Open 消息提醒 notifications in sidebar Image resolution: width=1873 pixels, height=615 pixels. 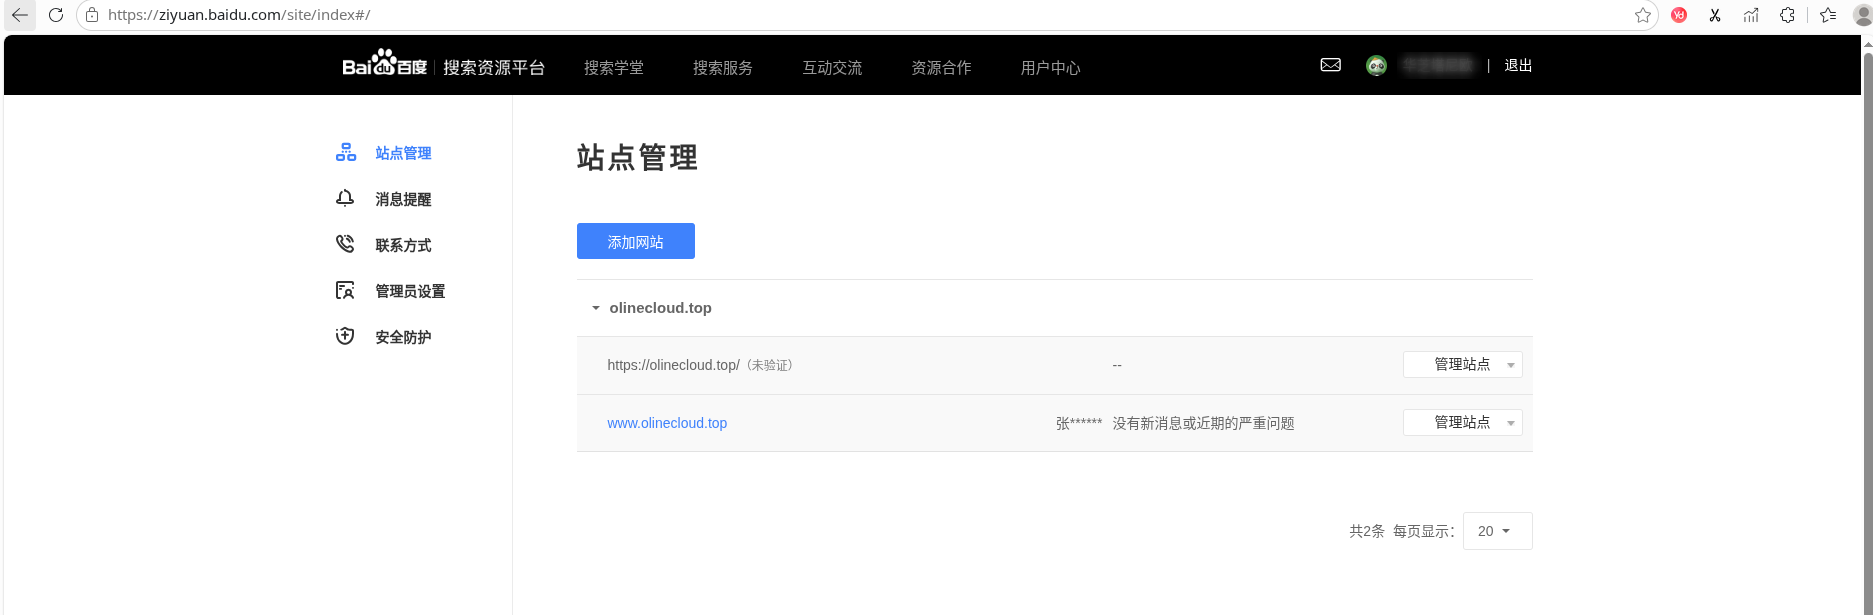click(x=403, y=199)
